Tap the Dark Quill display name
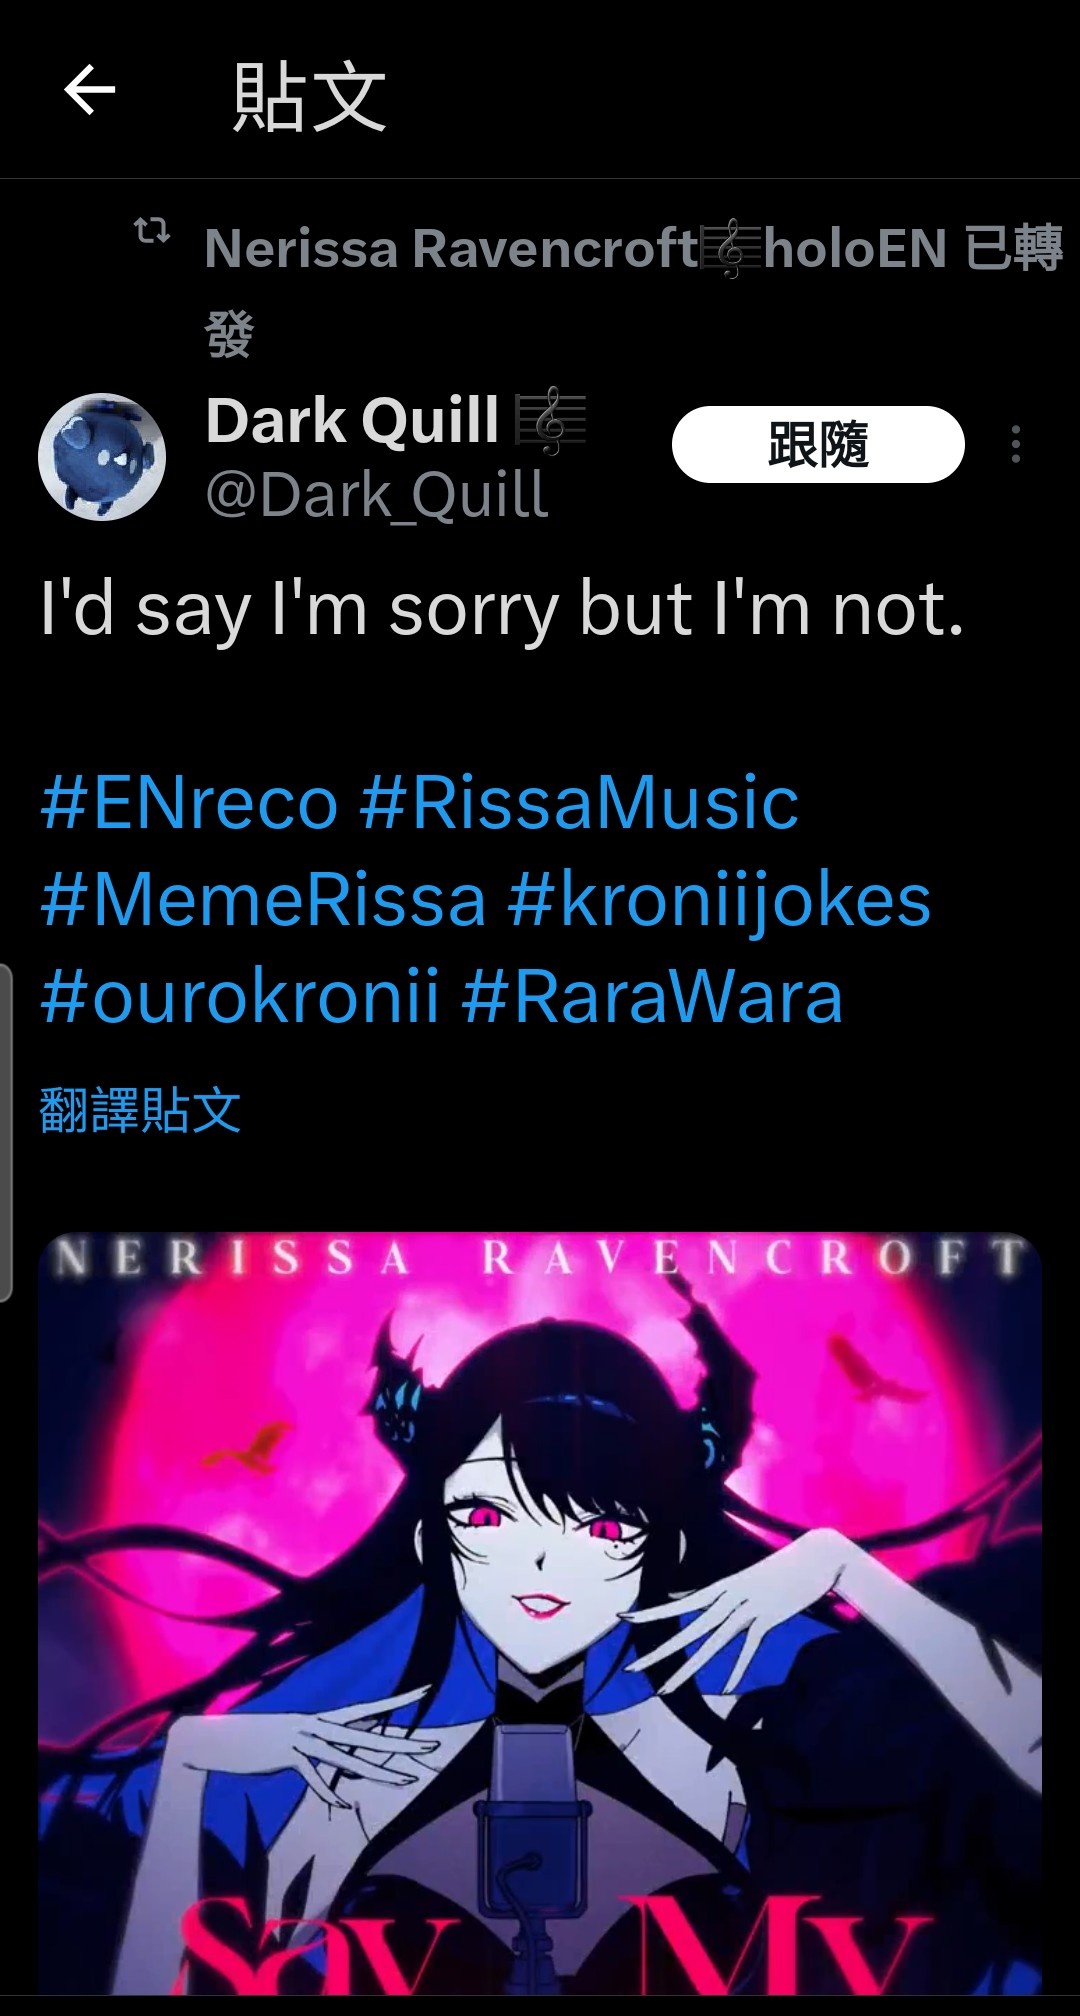1080x2016 pixels. tap(352, 420)
